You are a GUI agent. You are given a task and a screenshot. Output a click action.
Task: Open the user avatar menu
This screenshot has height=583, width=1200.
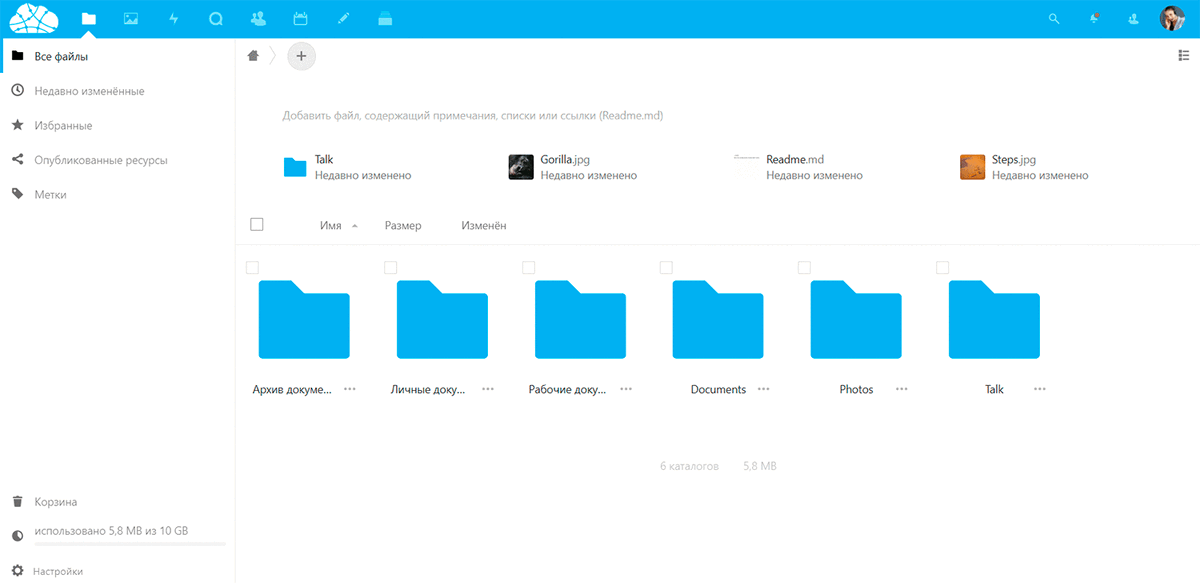1171,18
